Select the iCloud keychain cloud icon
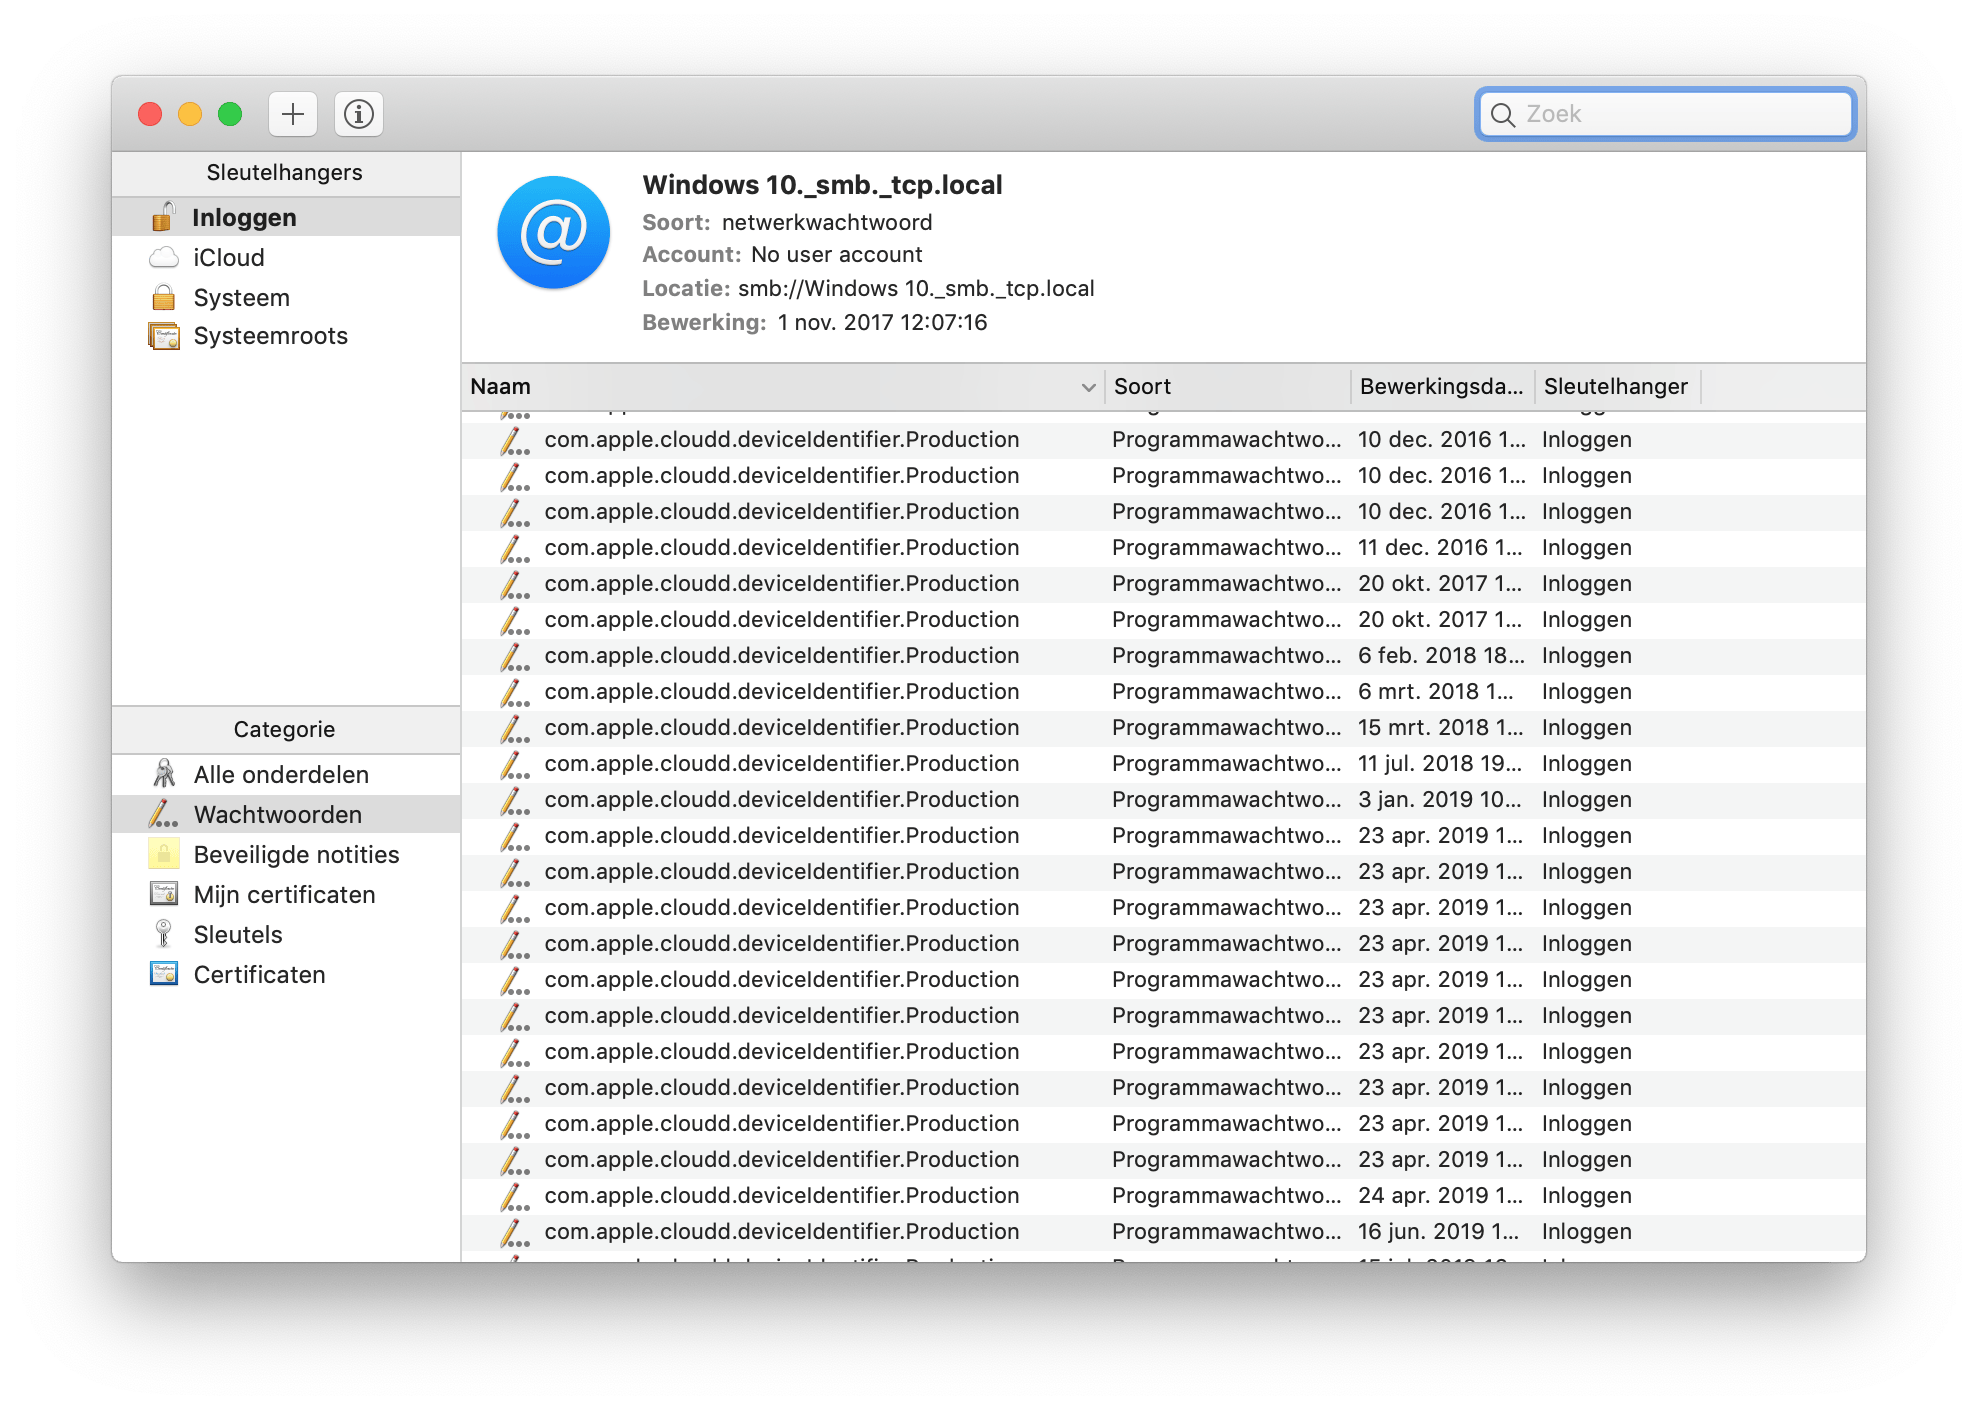 [x=163, y=258]
